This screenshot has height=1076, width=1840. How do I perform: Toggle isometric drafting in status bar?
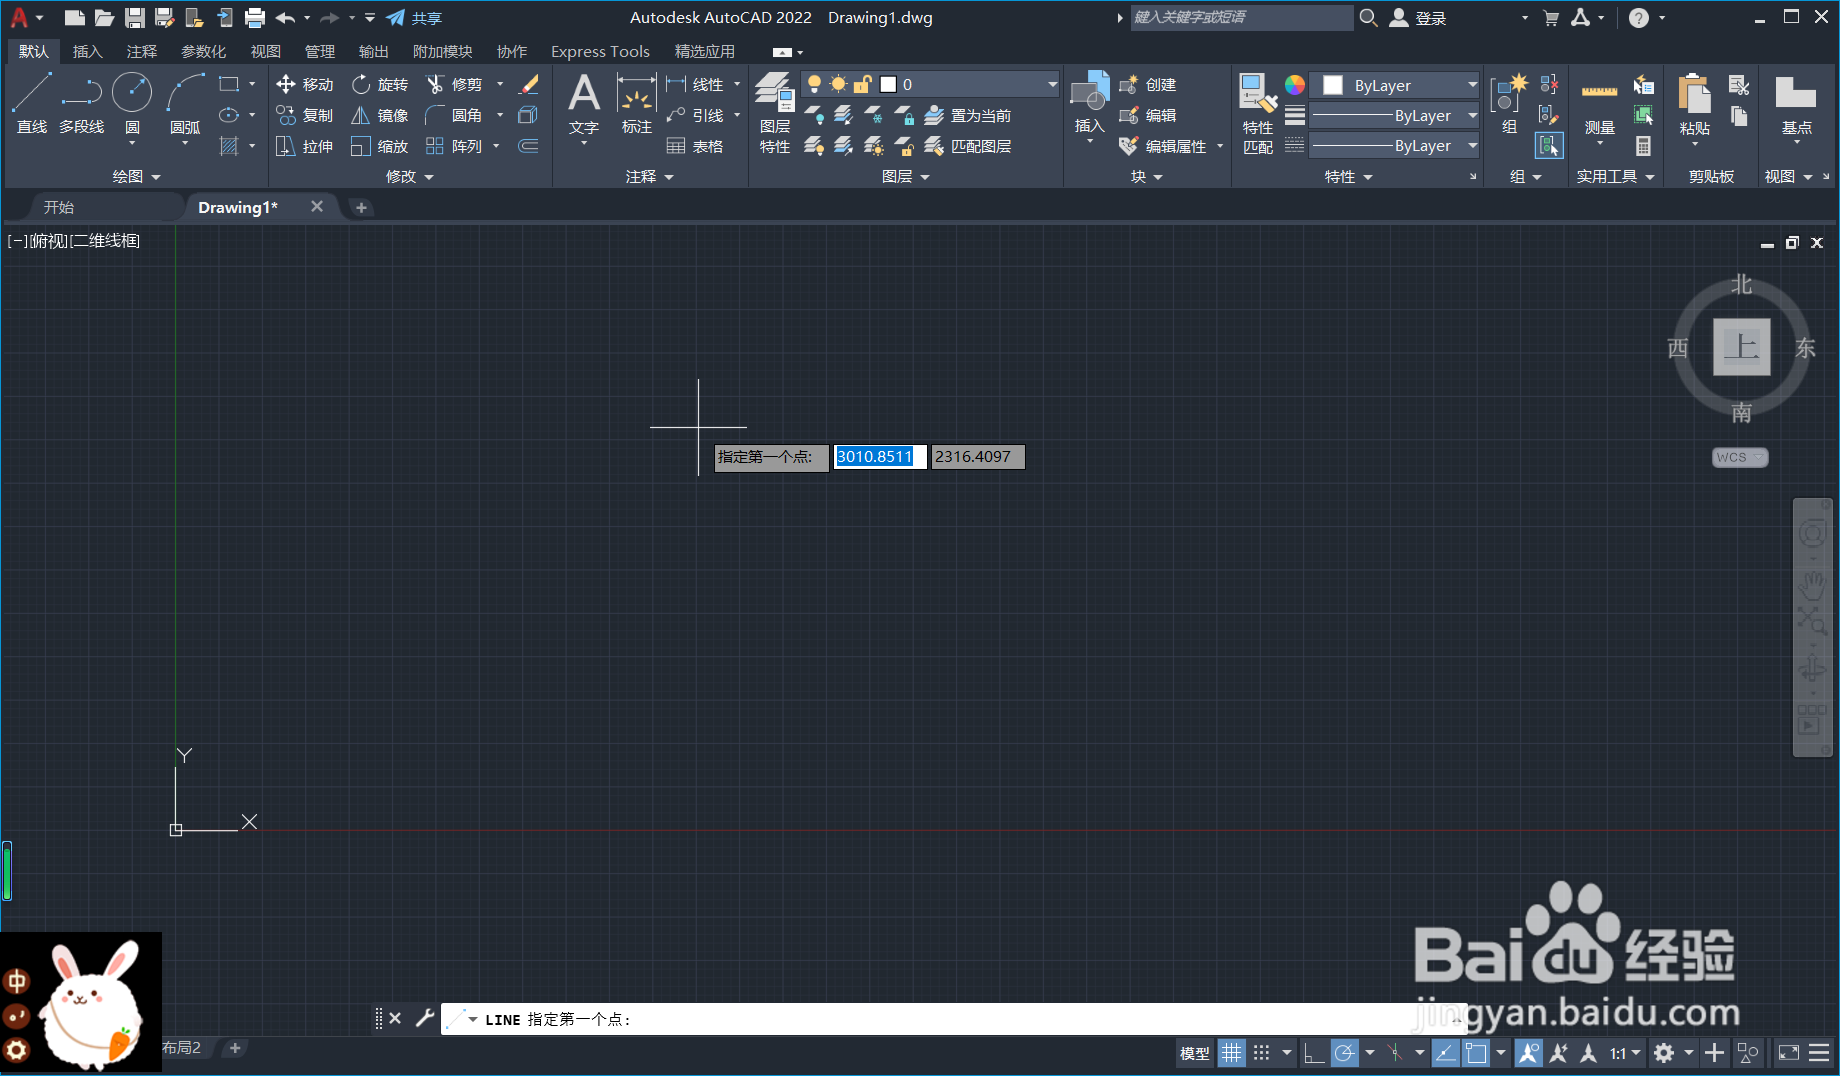(1395, 1053)
